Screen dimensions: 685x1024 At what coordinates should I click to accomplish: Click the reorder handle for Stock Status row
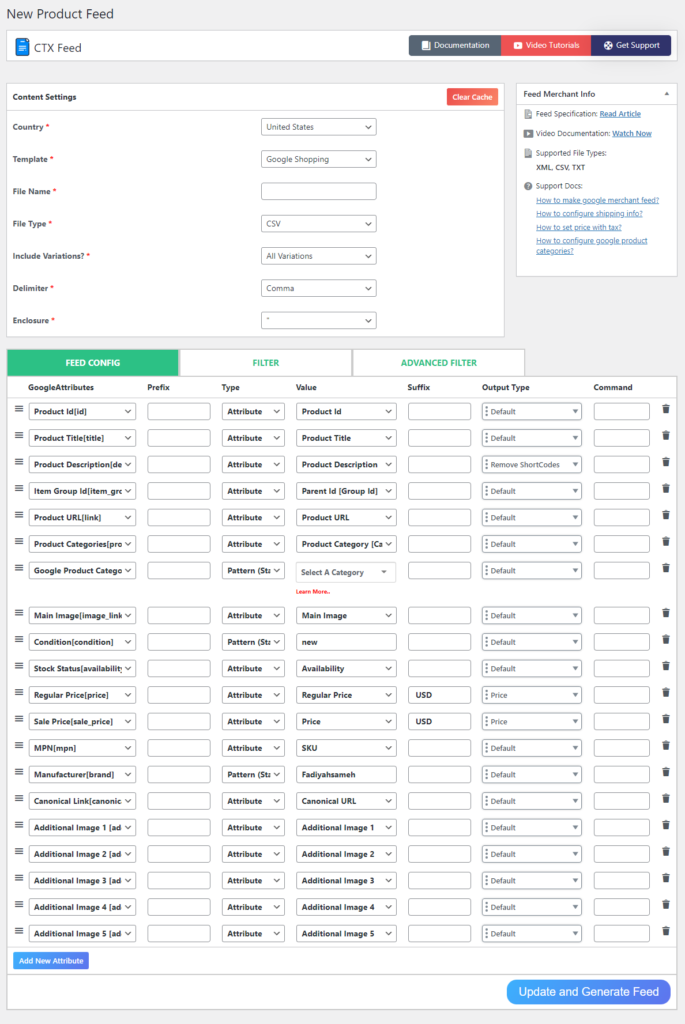tap(19, 666)
